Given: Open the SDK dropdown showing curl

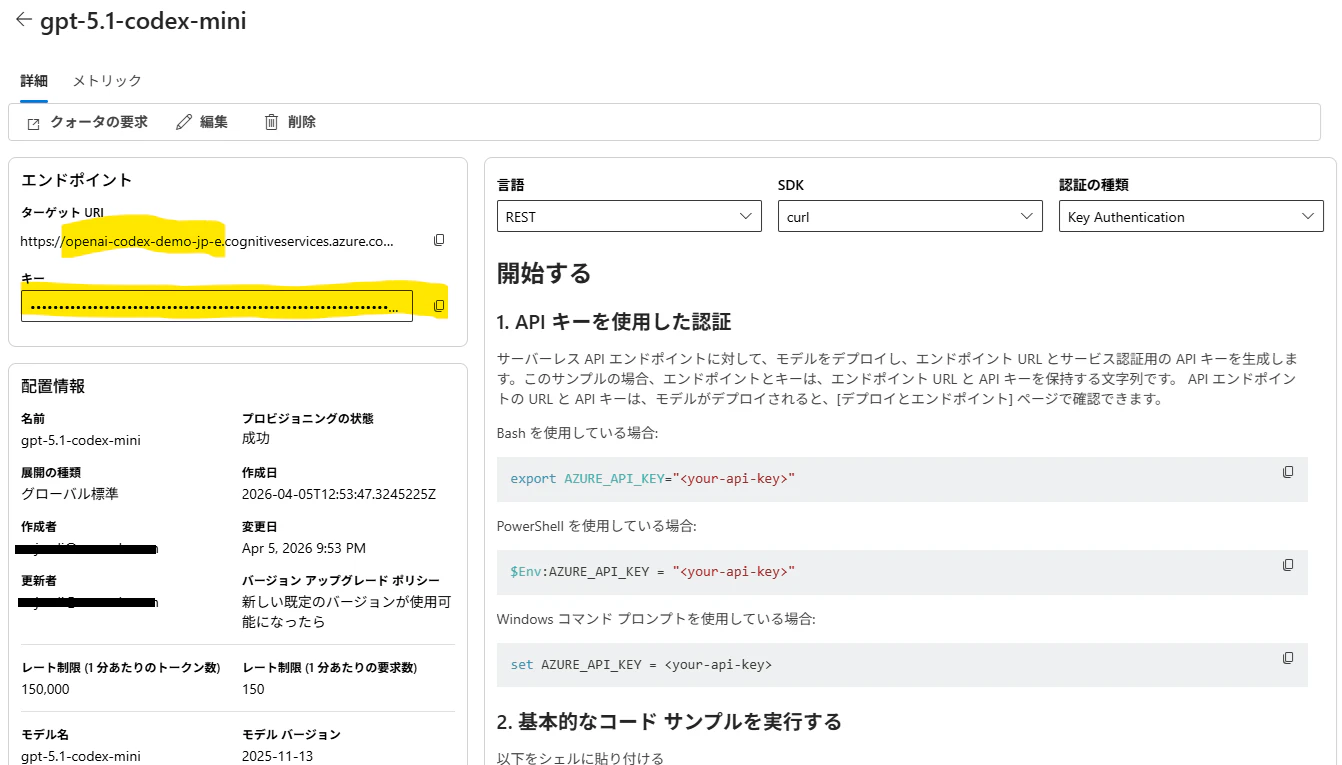Looking at the screenshot, I should [910, 217].
